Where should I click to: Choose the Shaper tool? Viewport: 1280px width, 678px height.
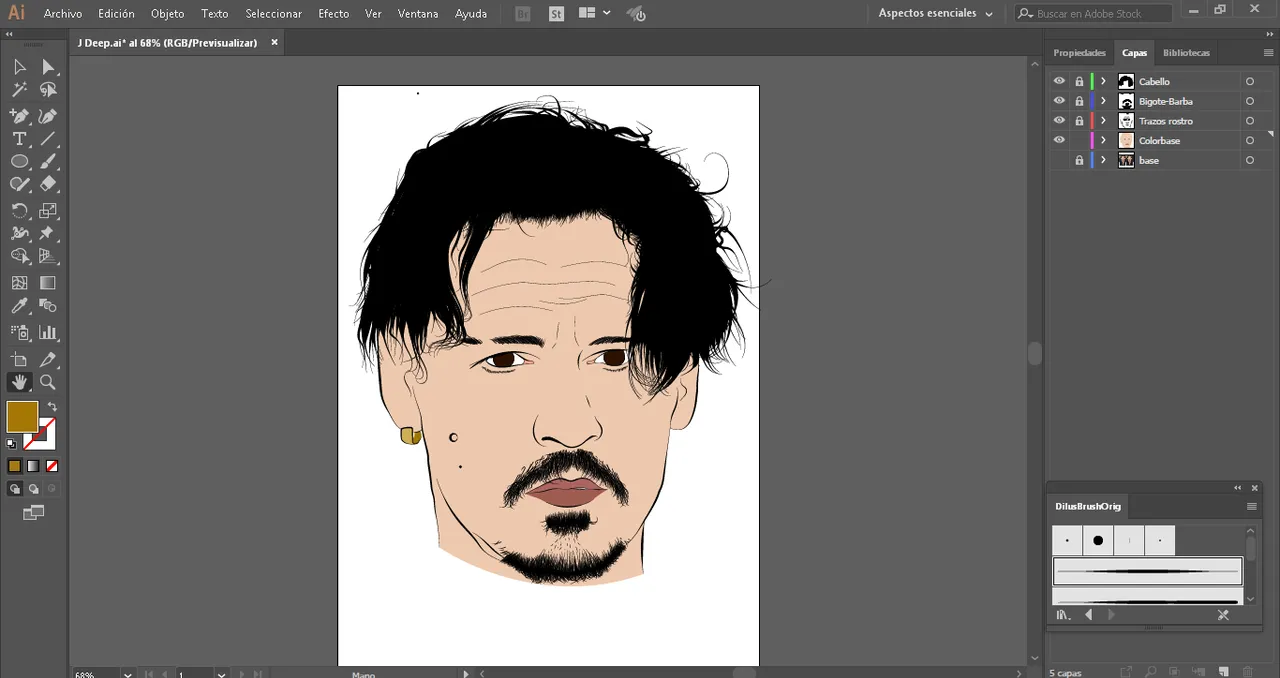(19, 185)
